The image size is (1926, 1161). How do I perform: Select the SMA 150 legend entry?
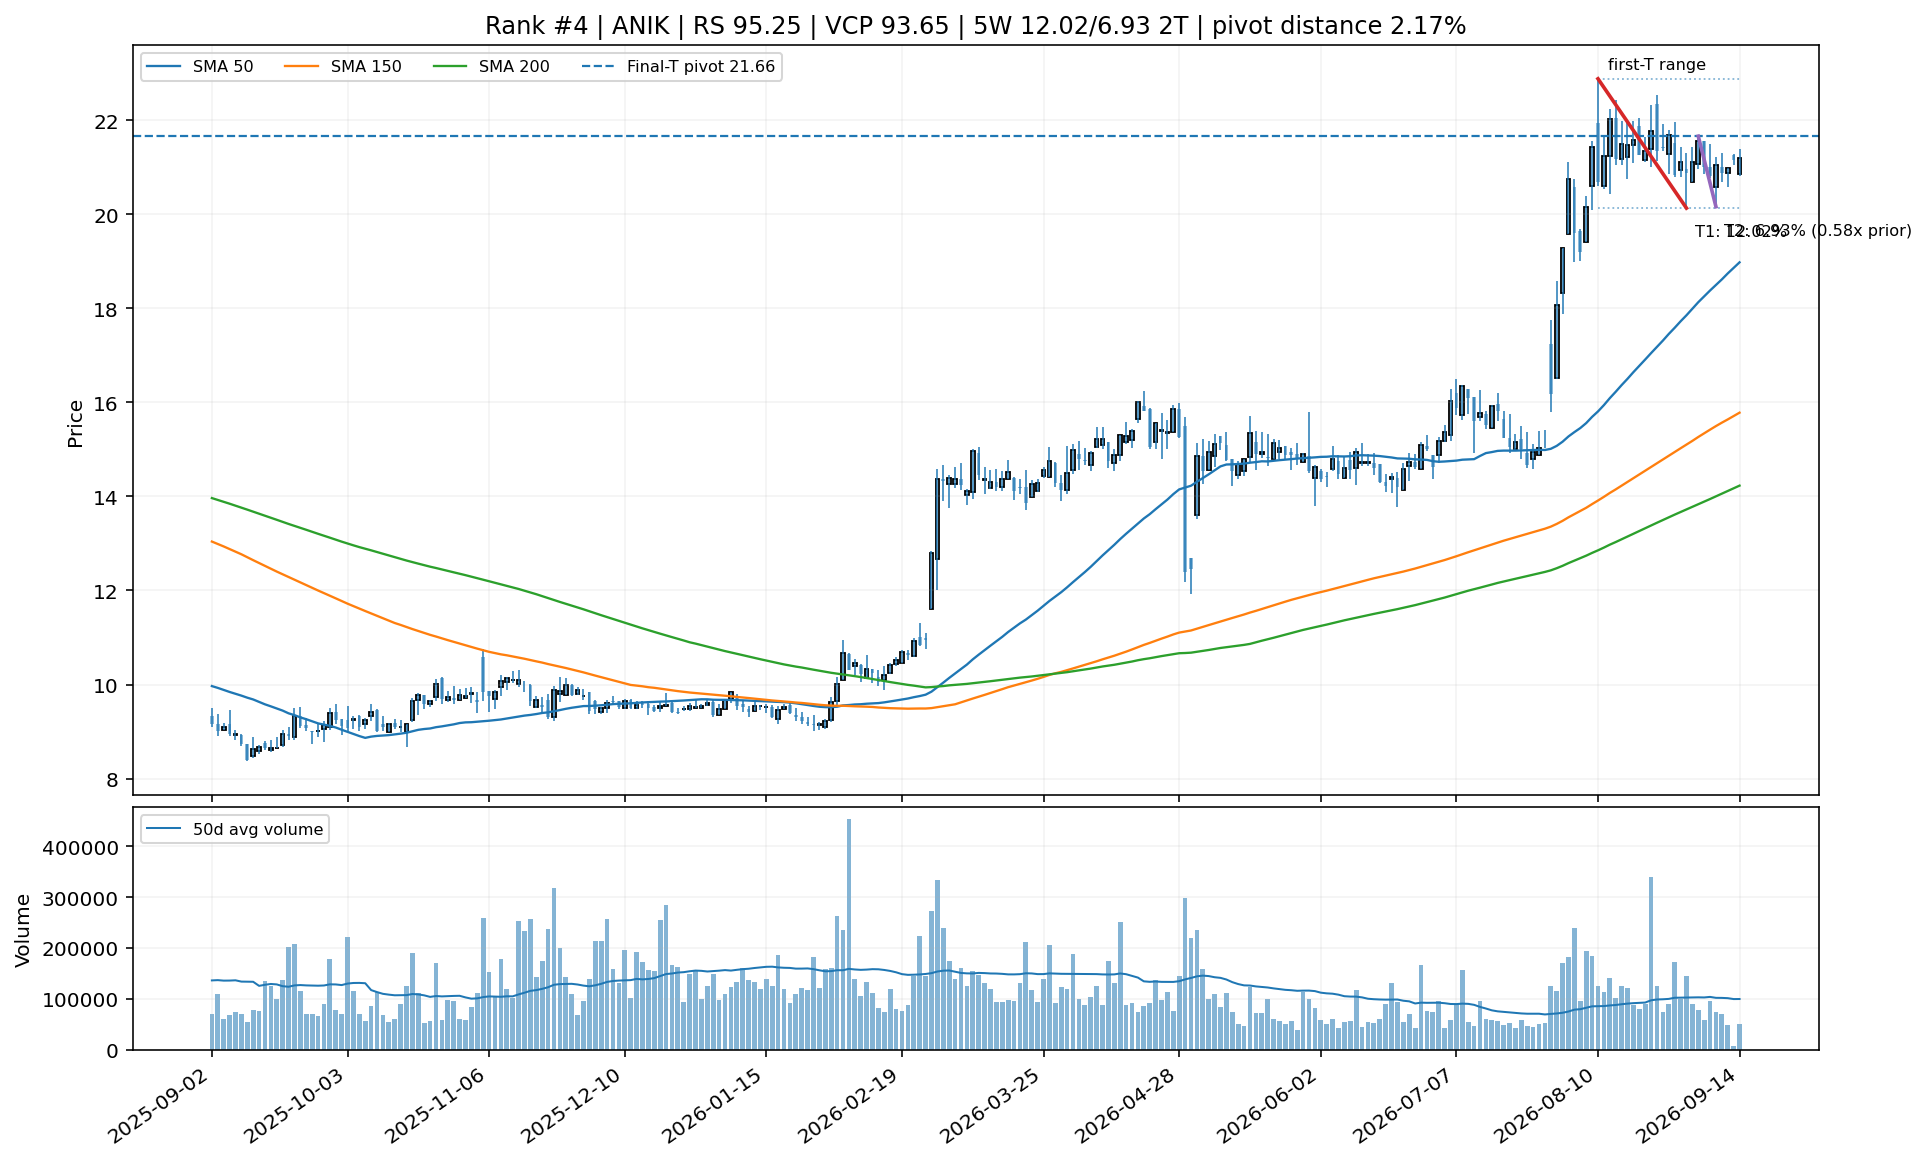(342, 67)
